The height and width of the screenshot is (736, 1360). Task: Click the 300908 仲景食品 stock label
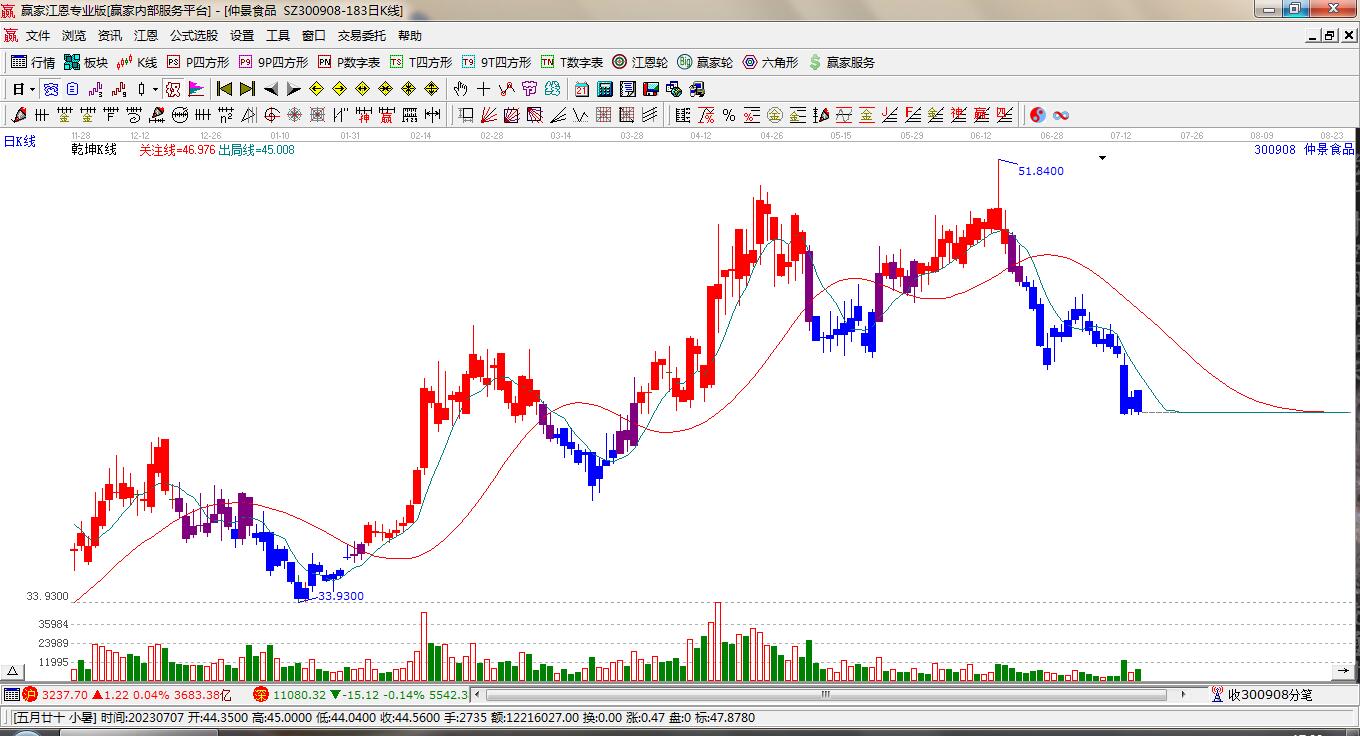point(1304,149)
